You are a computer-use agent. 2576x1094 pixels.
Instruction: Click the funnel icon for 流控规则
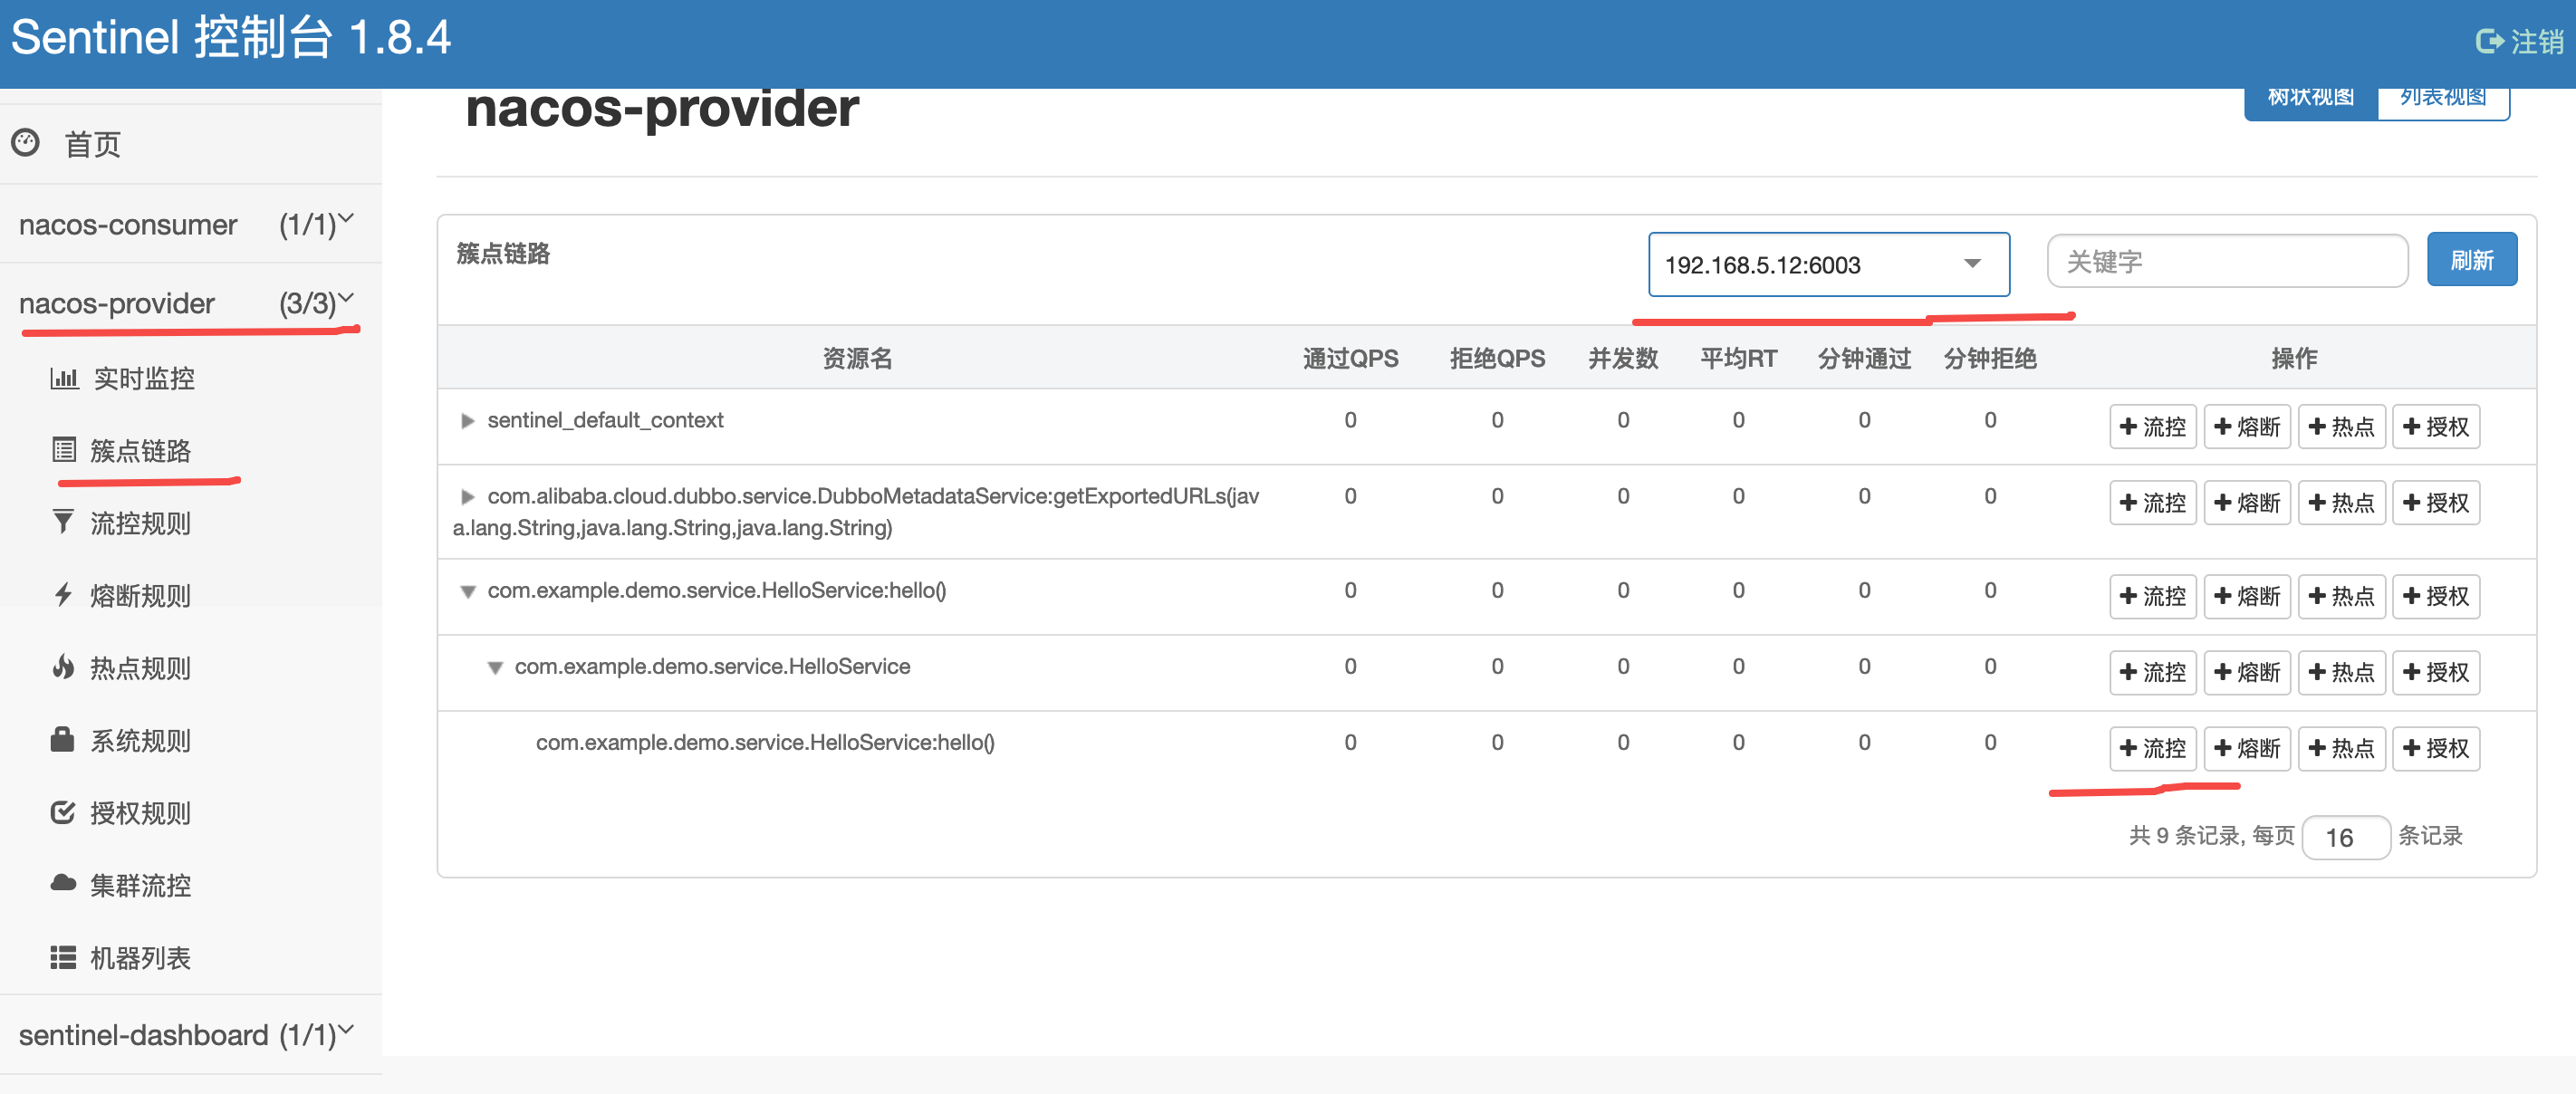[x=63, y=522]
